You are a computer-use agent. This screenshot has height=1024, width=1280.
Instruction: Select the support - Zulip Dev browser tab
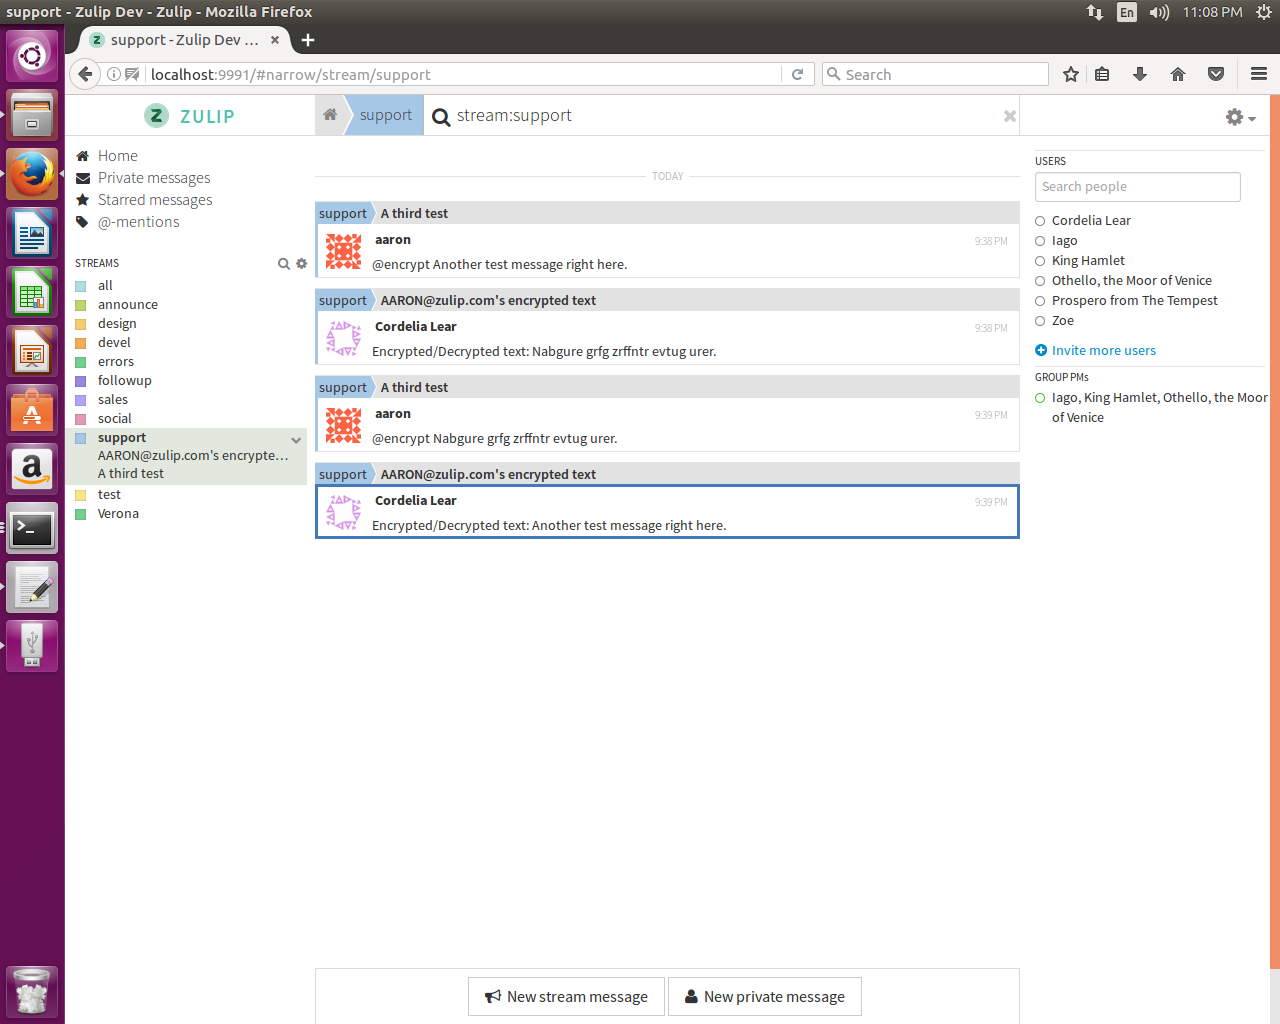click(x=184, y=40)
